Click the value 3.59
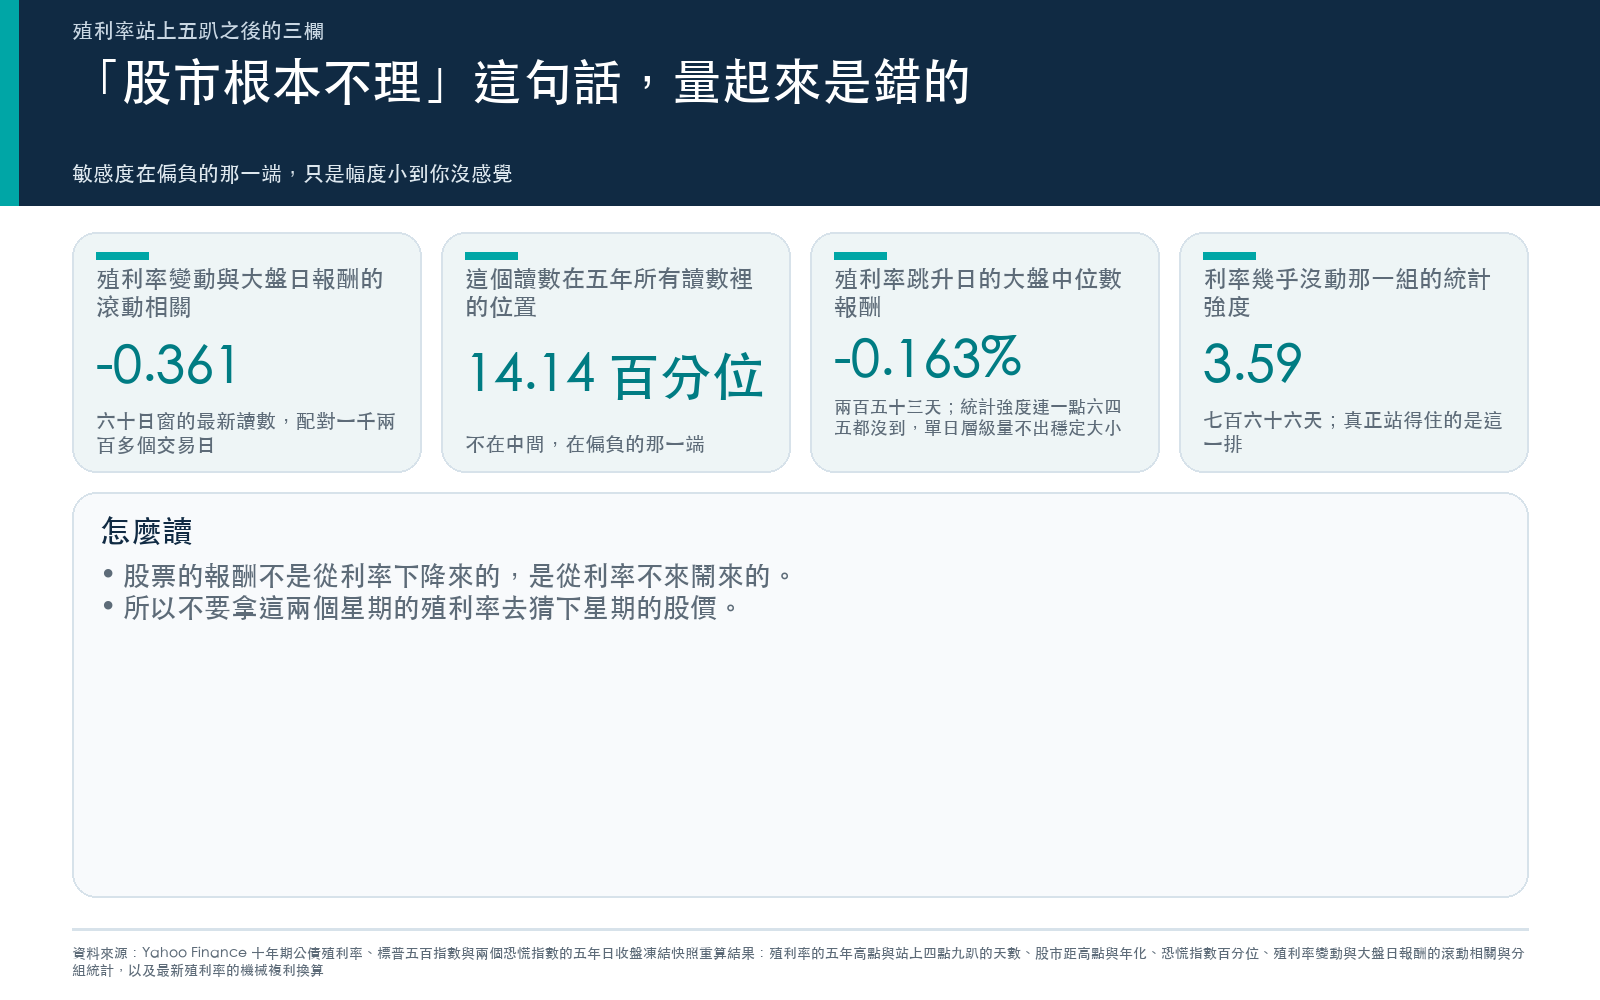 pyautogui.click(x=1252, y=363)
